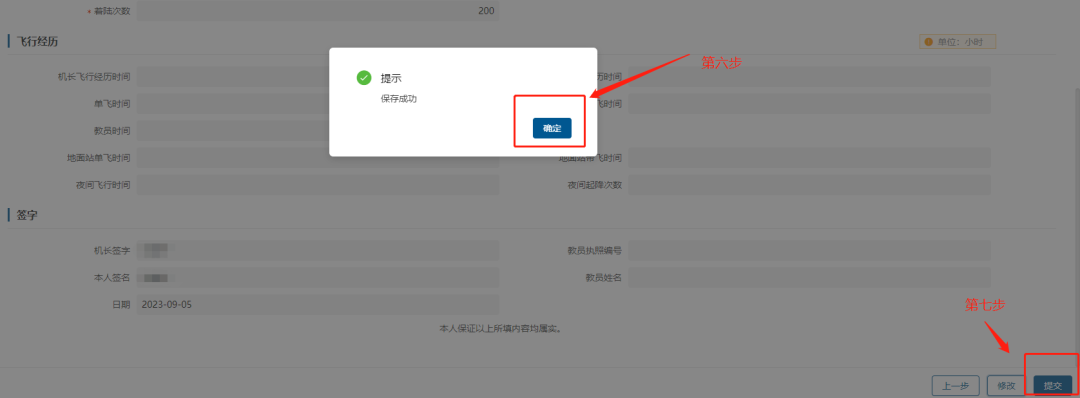Click the 机长签字 input field
This screenshot has width=1080, height=398.
(x=318, y=251)
